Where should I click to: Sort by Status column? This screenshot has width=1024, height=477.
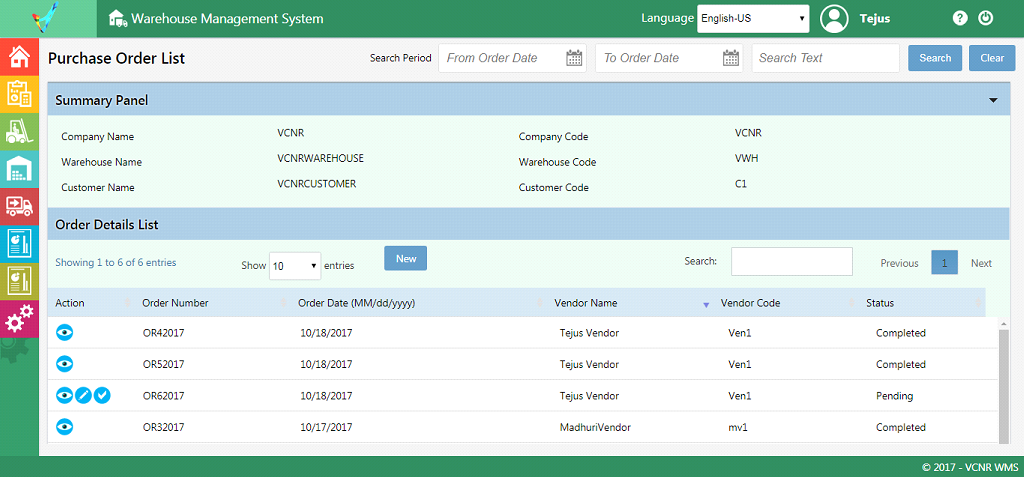coord(922,303)
